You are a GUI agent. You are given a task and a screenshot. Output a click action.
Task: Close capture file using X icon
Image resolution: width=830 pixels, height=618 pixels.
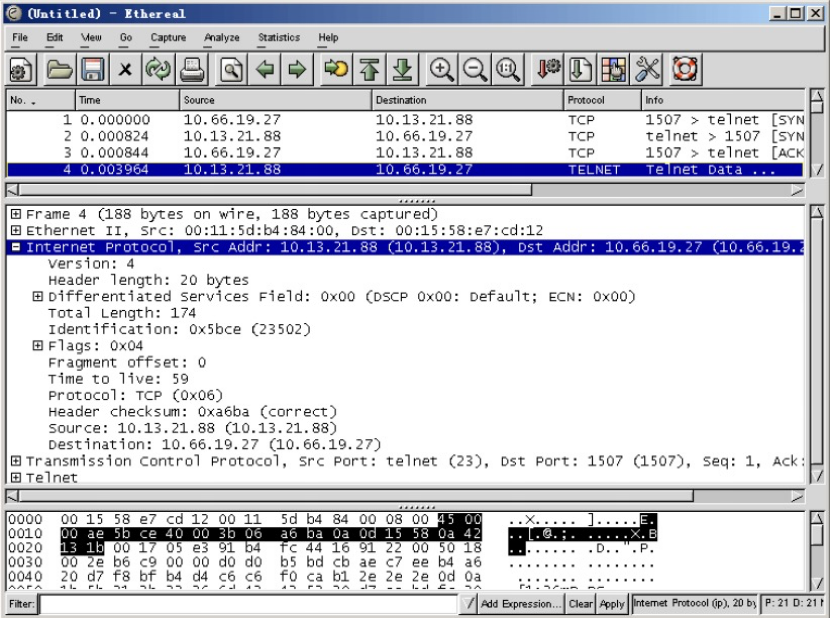(x=125, y=69)
